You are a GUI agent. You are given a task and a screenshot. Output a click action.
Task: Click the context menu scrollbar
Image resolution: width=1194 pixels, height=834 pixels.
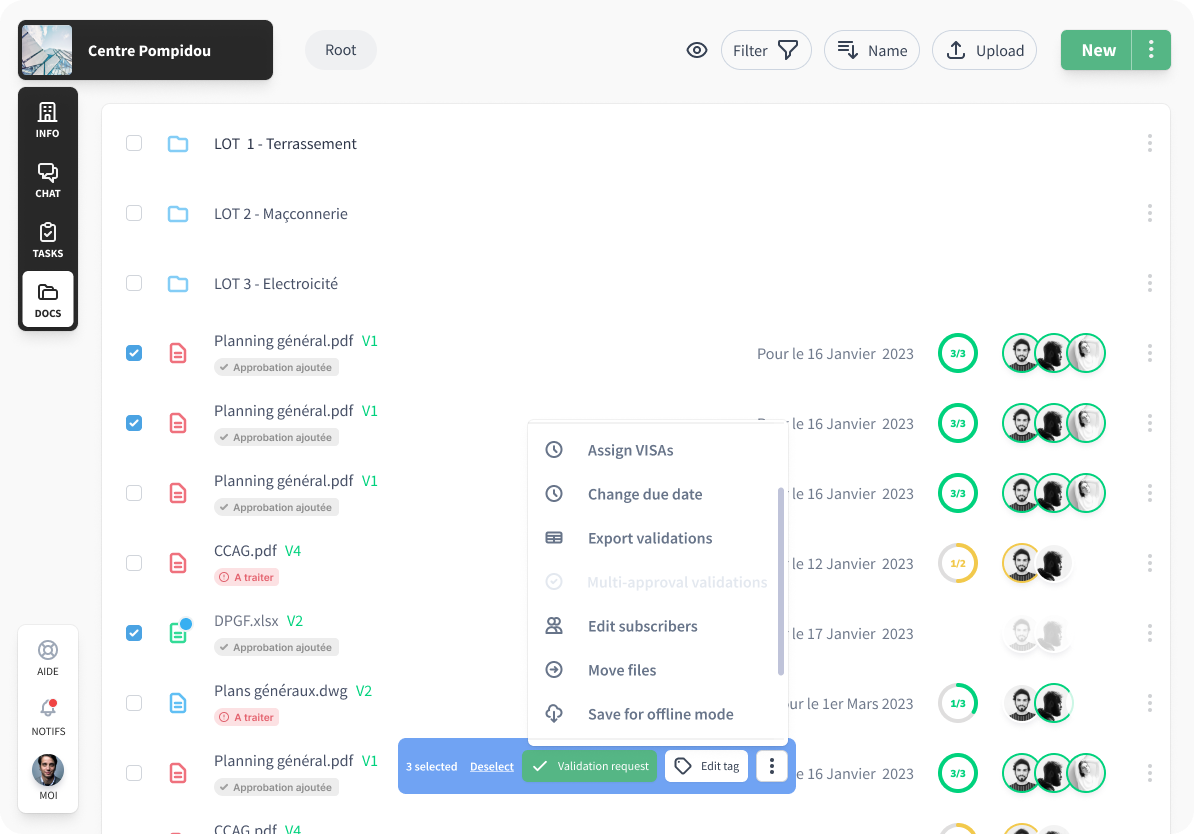pyautogui.click(x=781, y=580)
